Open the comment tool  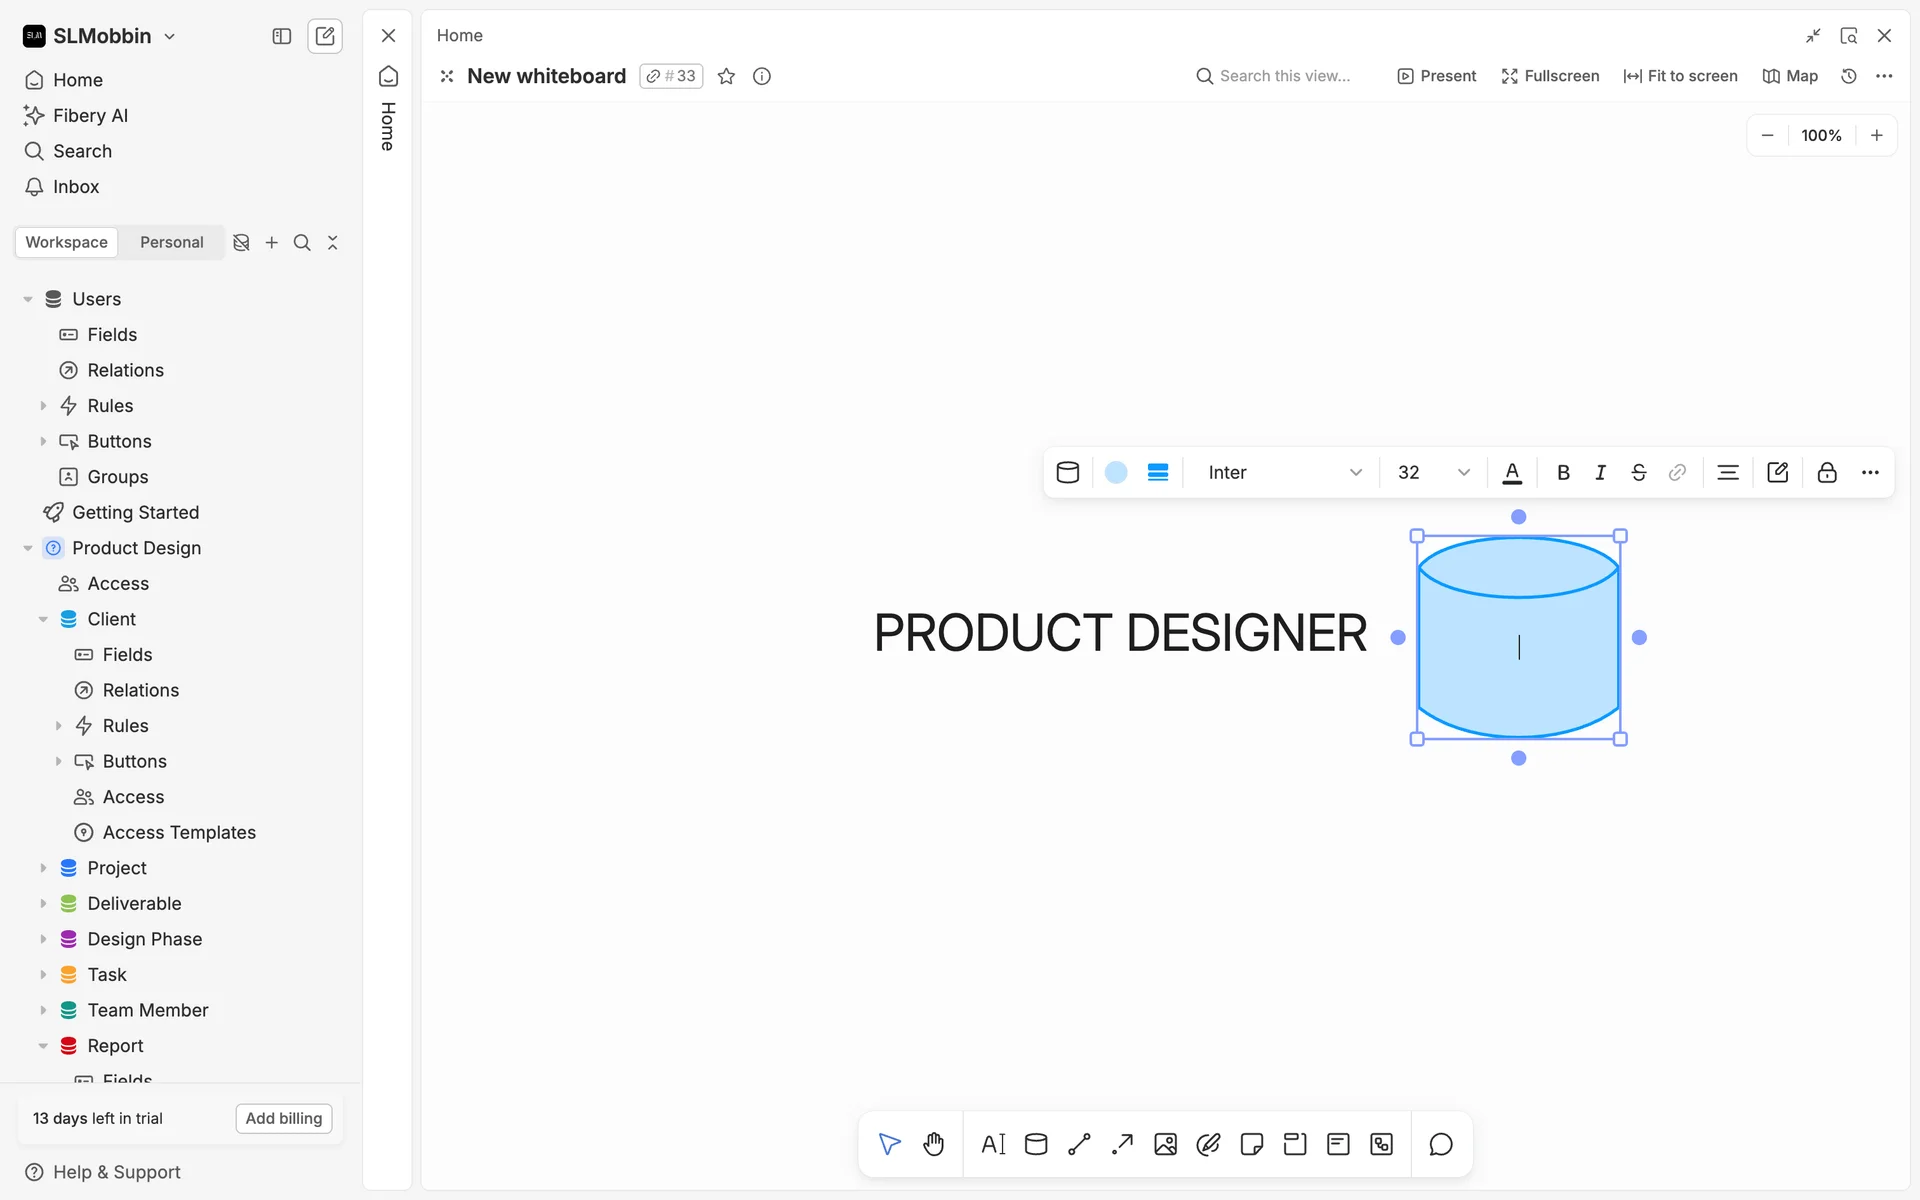pos(1440,1144)
